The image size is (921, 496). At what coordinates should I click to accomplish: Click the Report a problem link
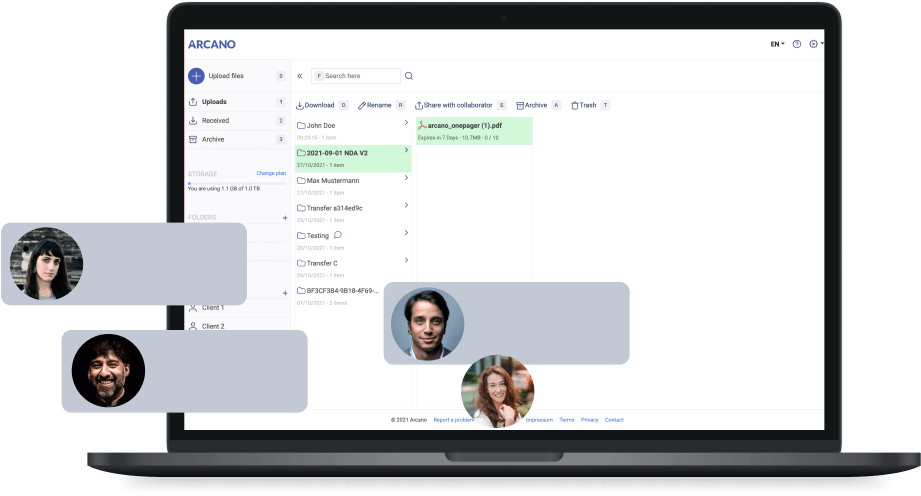coord(453,420)
